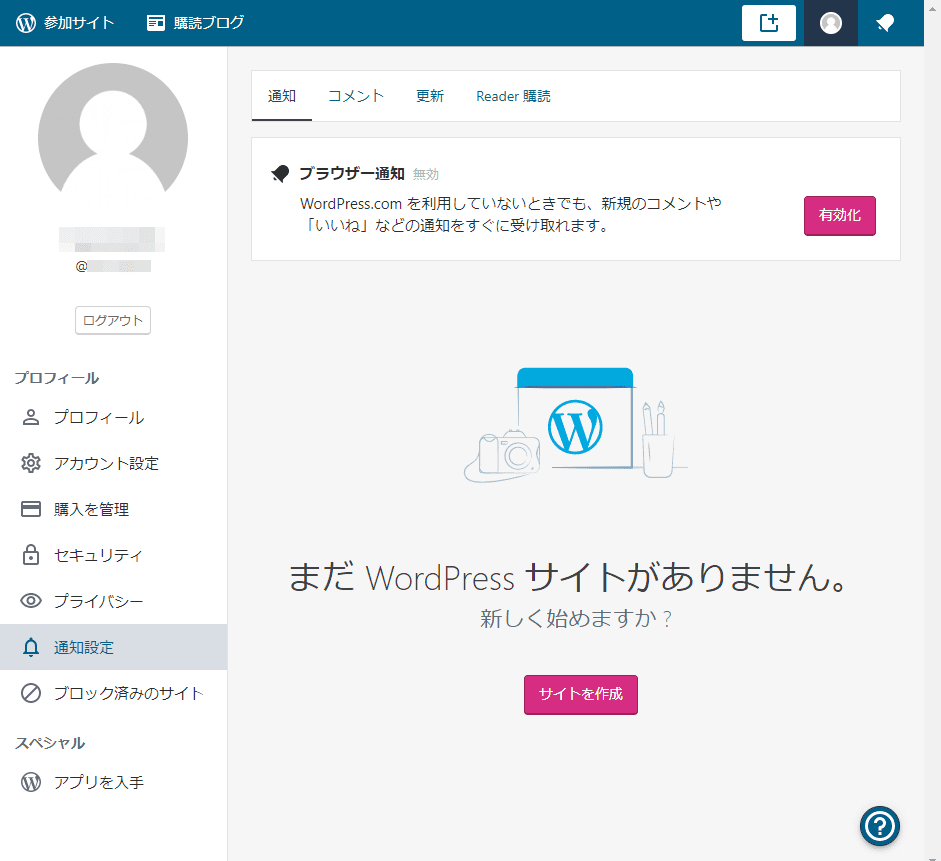Switch to the 通知 tab
941x861 pixels.
[x=281, y=96]
